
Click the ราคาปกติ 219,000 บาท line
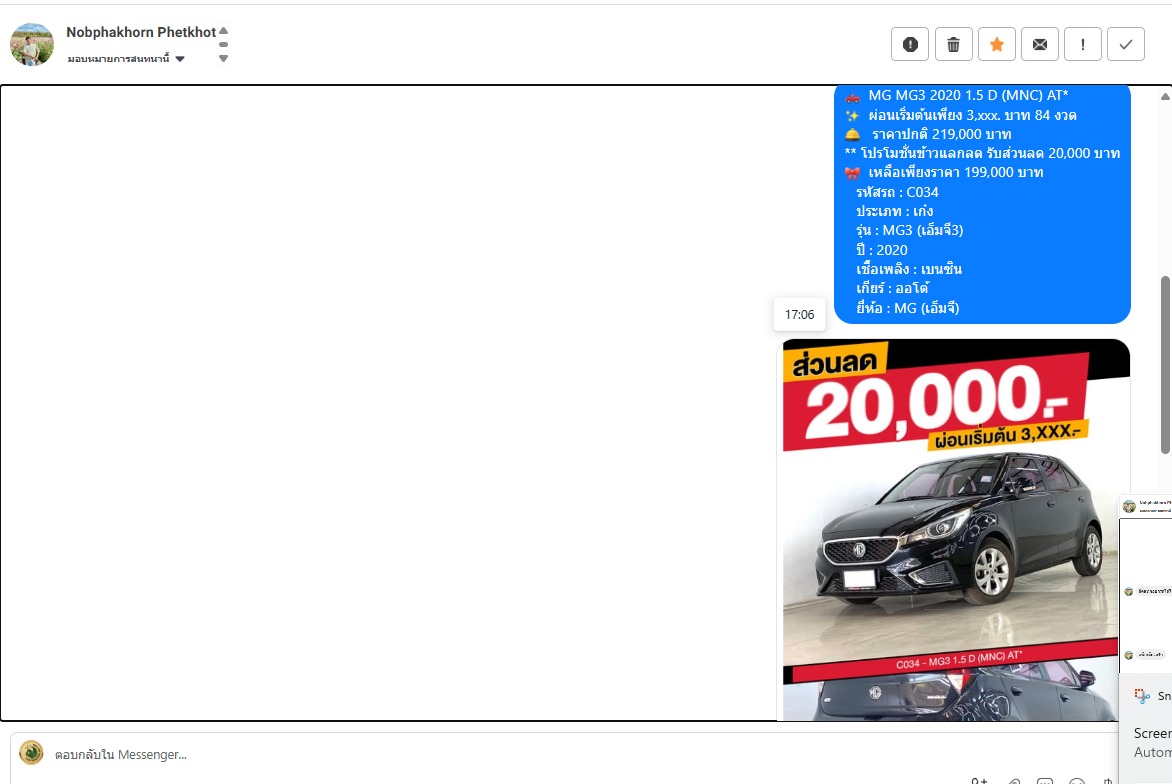[x=928, y=135]
